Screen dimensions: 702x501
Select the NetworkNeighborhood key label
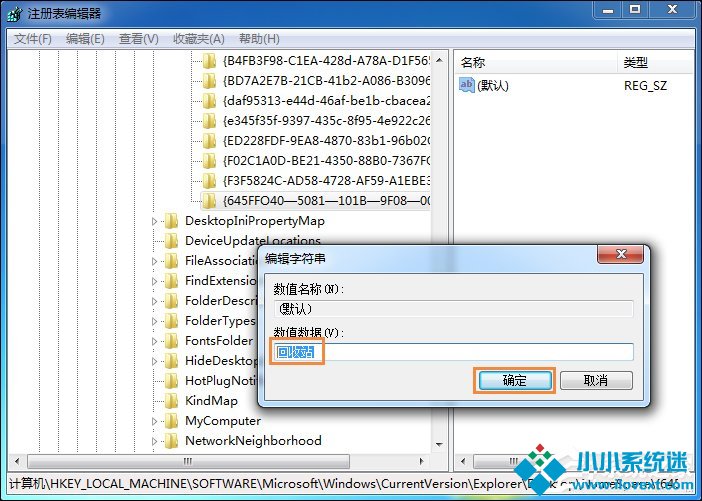[x=253, y=441]
